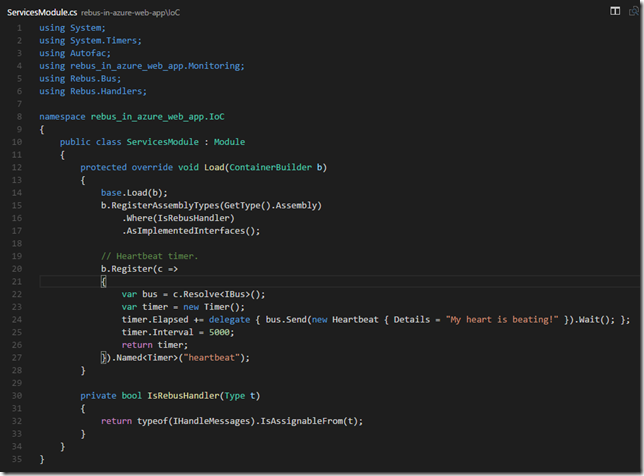Click class name 'ServicesModule' on line 10

click(x=163, y=142)
